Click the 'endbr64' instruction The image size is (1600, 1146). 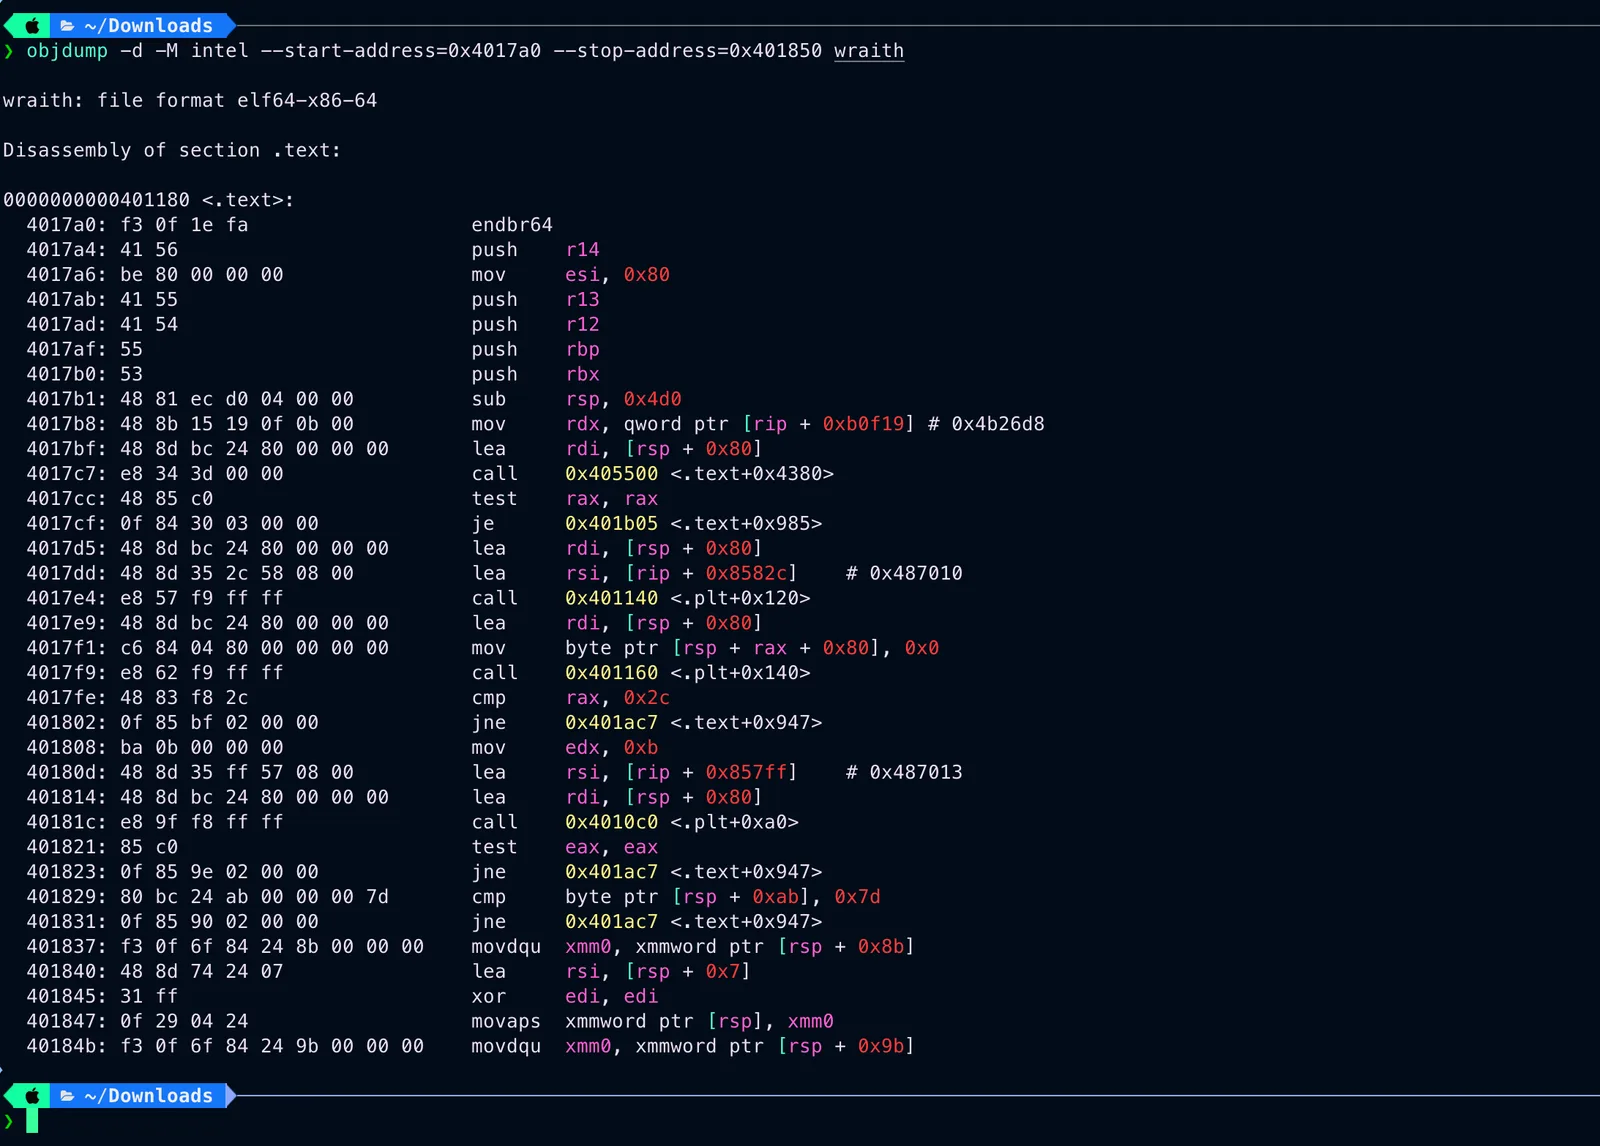click(512, 225)
